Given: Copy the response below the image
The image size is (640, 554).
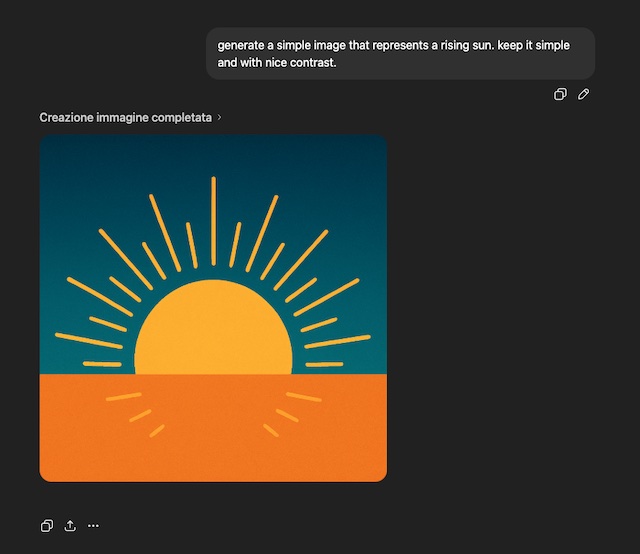Looking at the screenshot, I should [x=47, y=526].
